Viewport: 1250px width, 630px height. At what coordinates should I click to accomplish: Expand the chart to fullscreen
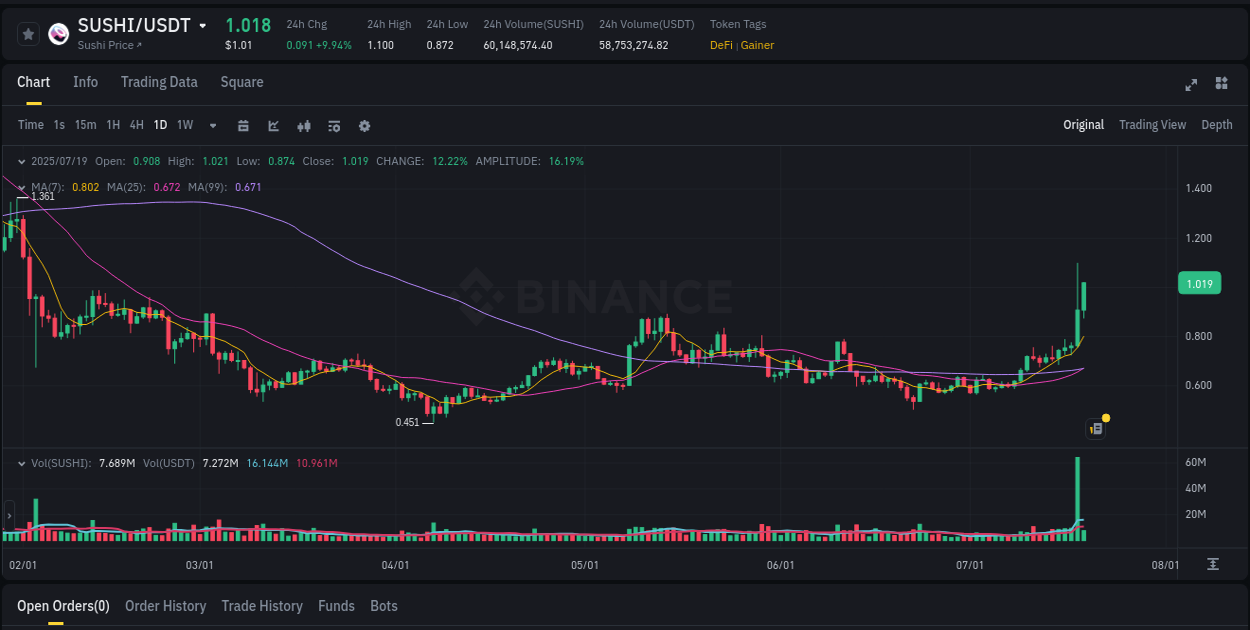click(x=1190, y=85)
